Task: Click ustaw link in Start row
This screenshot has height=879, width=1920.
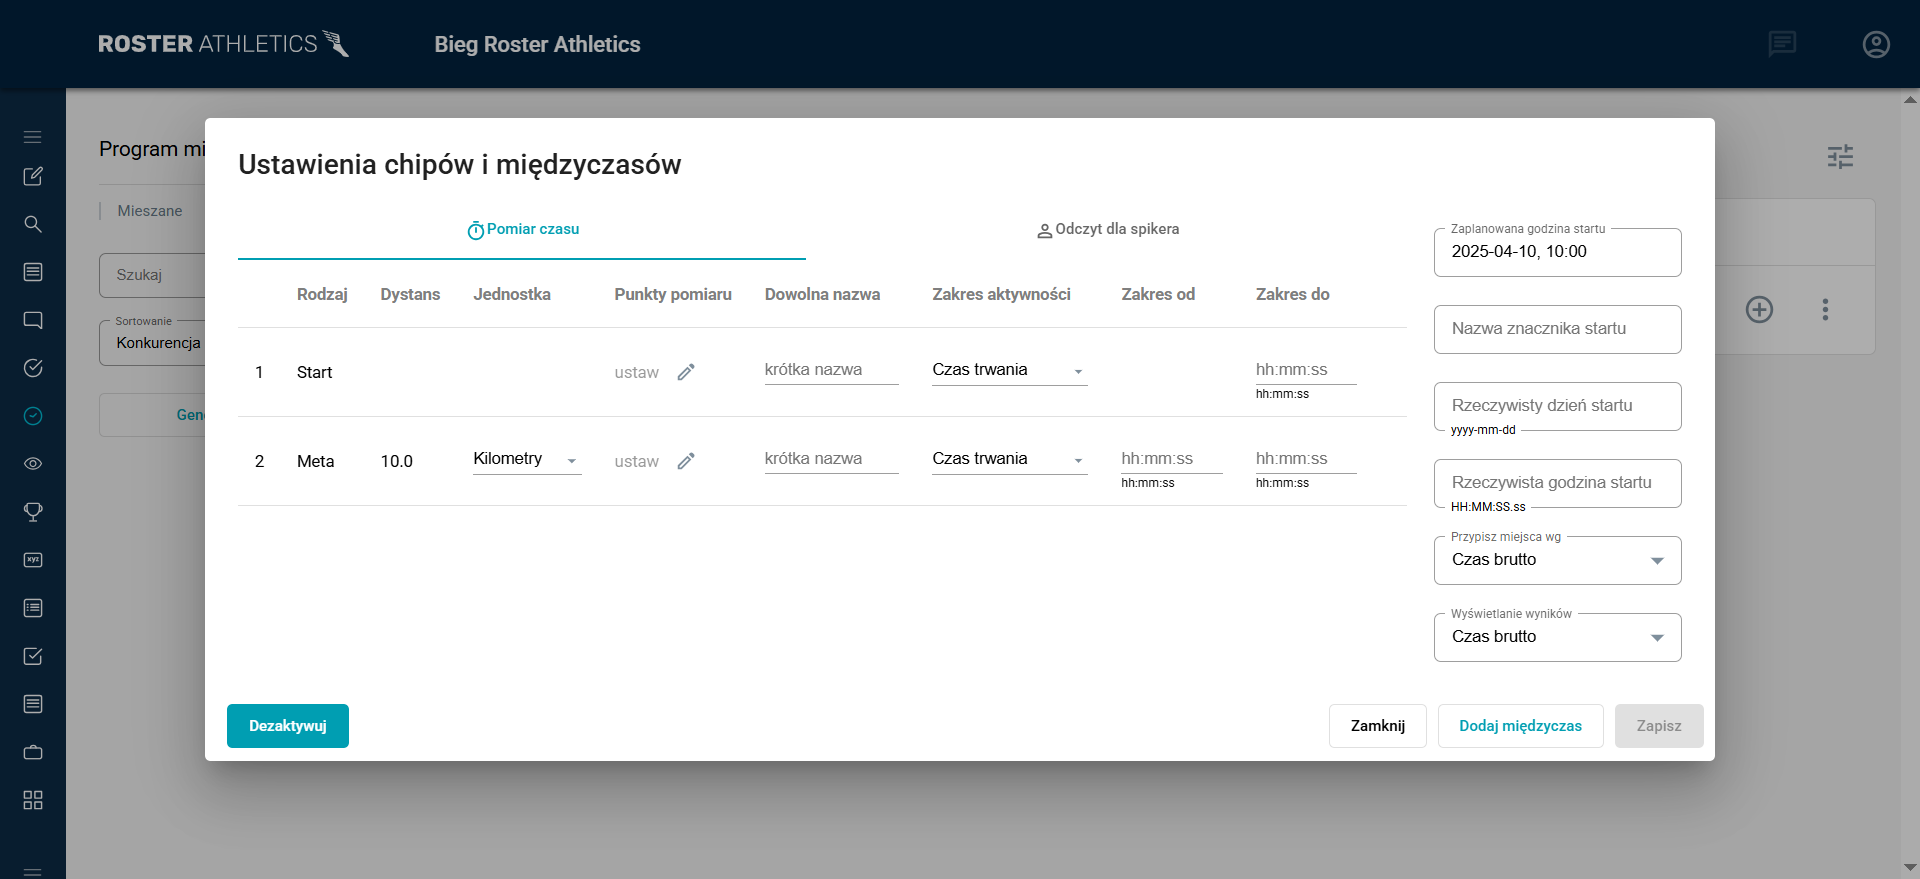Action: tap(636, 372)
